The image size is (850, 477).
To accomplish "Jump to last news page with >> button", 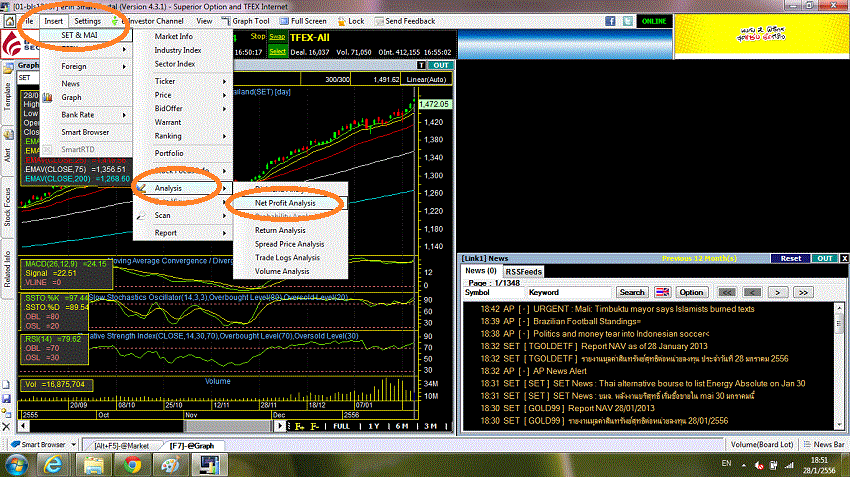I will click(803, 292).
